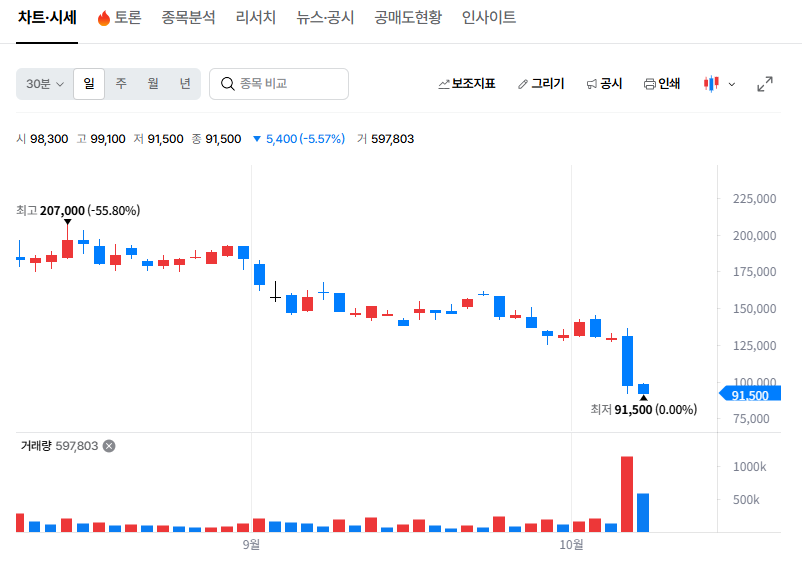This screenshot has width=802, height=562.
Task: Open the 보조지표 indicators menu
Action: click(466, 84)
